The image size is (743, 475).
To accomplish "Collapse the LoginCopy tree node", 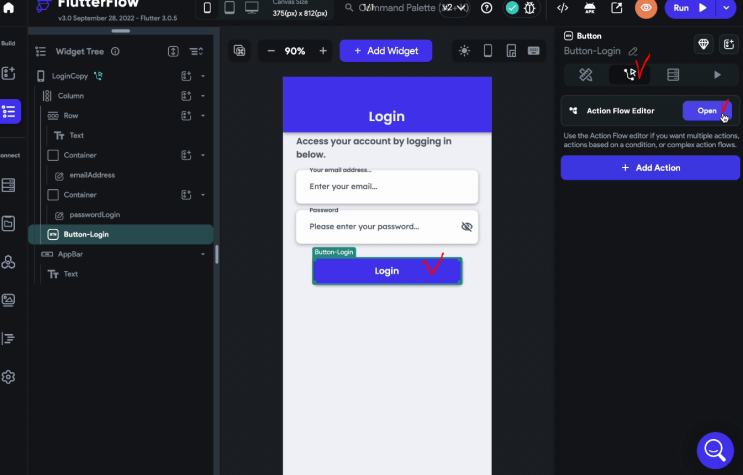I will (x=203, y=76).
